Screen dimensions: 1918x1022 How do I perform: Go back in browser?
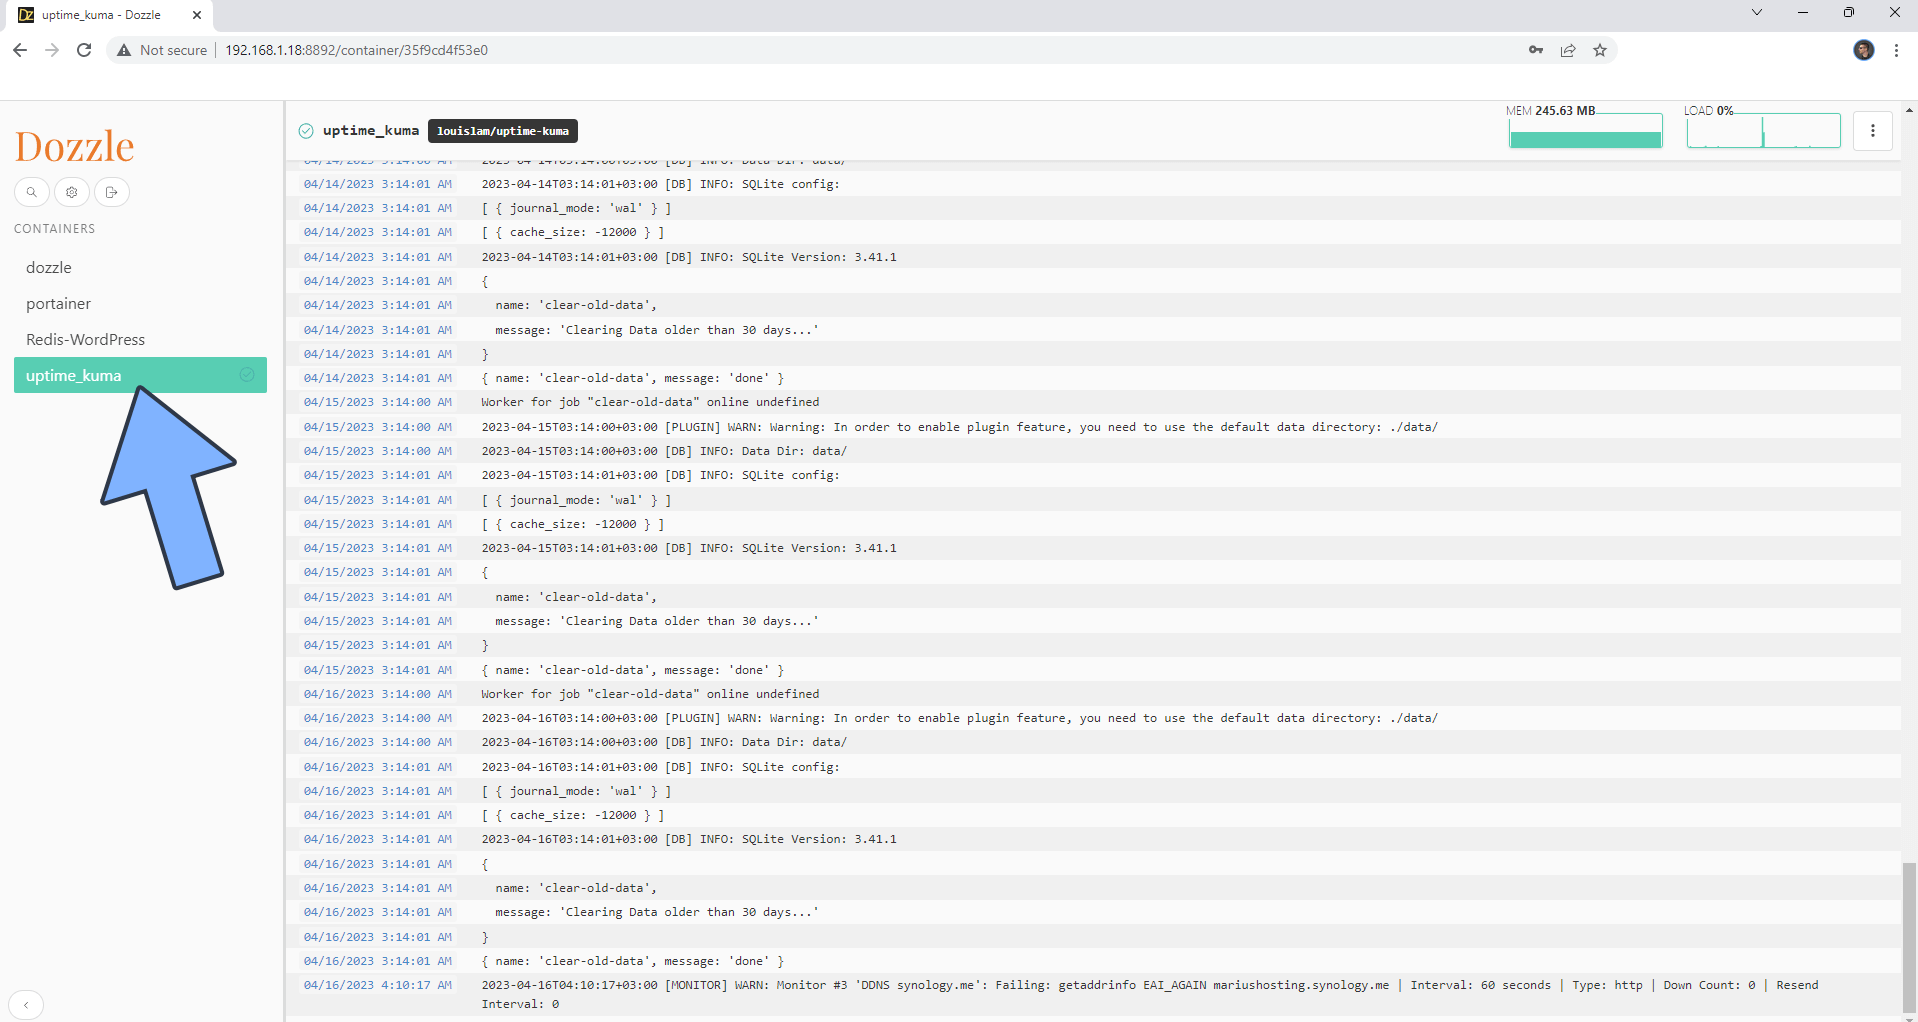point(20,50)
